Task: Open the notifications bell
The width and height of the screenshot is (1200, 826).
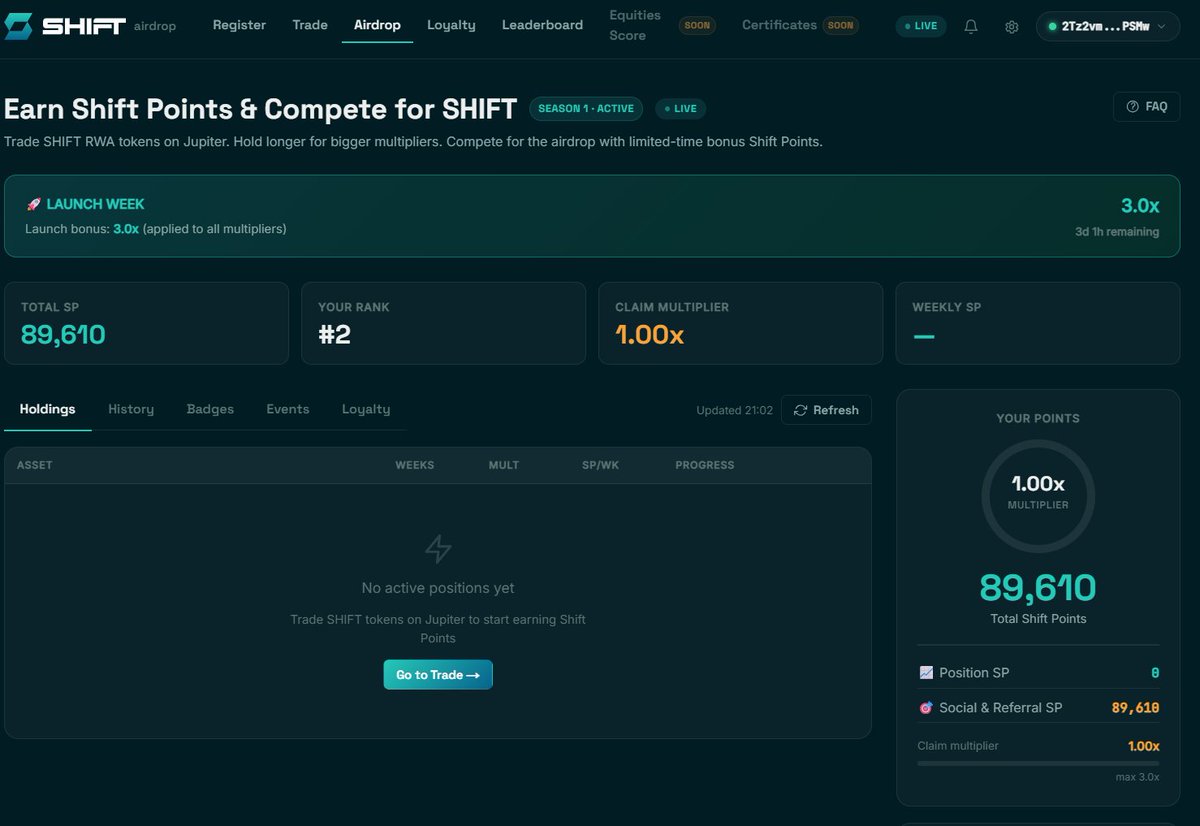Action: 971,27
